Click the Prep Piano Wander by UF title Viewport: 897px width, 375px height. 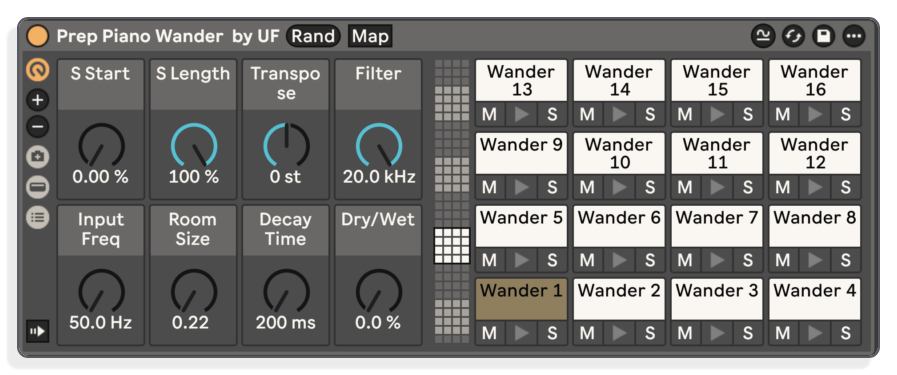[x=168, y=37]
